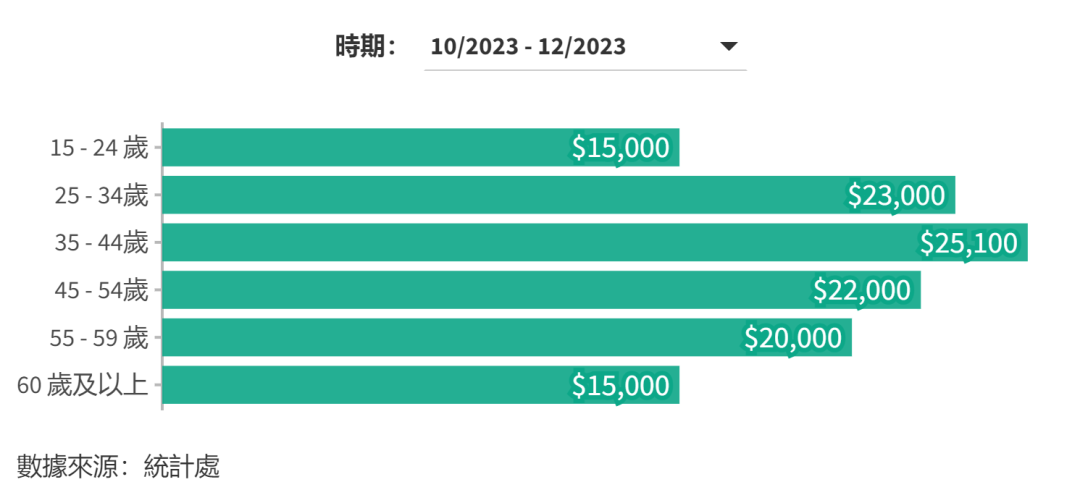Click the 55 - 59 歲 axis label
1080x503 pixels.
[x=99, y=338]
